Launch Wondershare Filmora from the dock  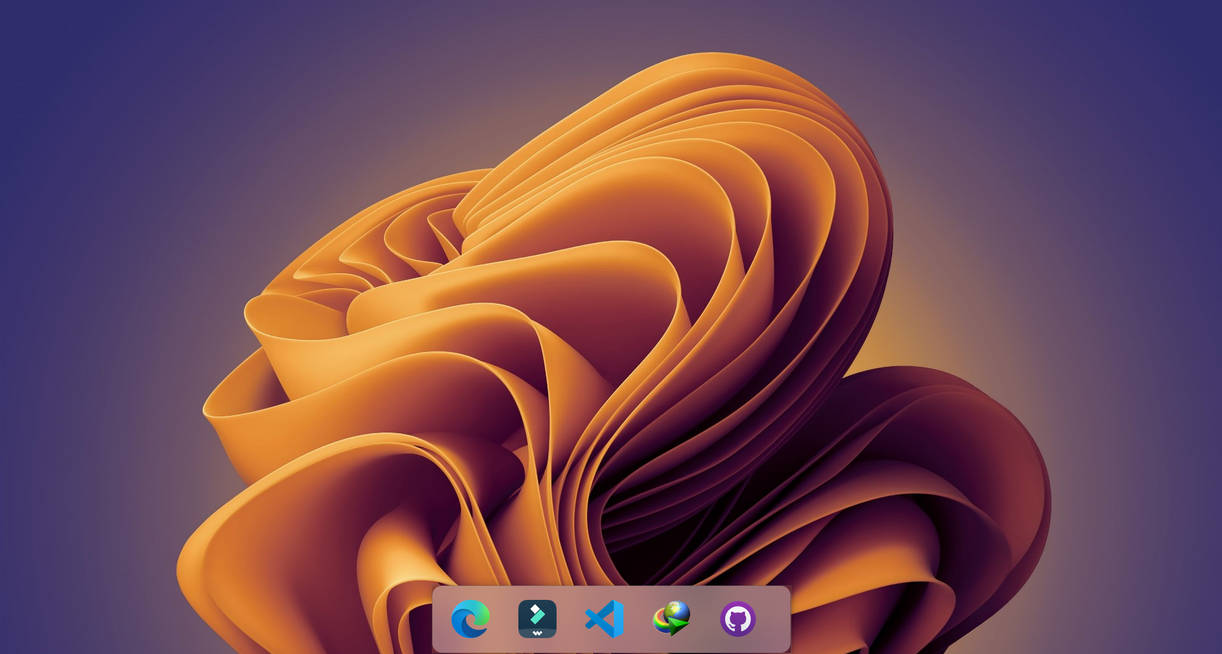tap(537, 619)
